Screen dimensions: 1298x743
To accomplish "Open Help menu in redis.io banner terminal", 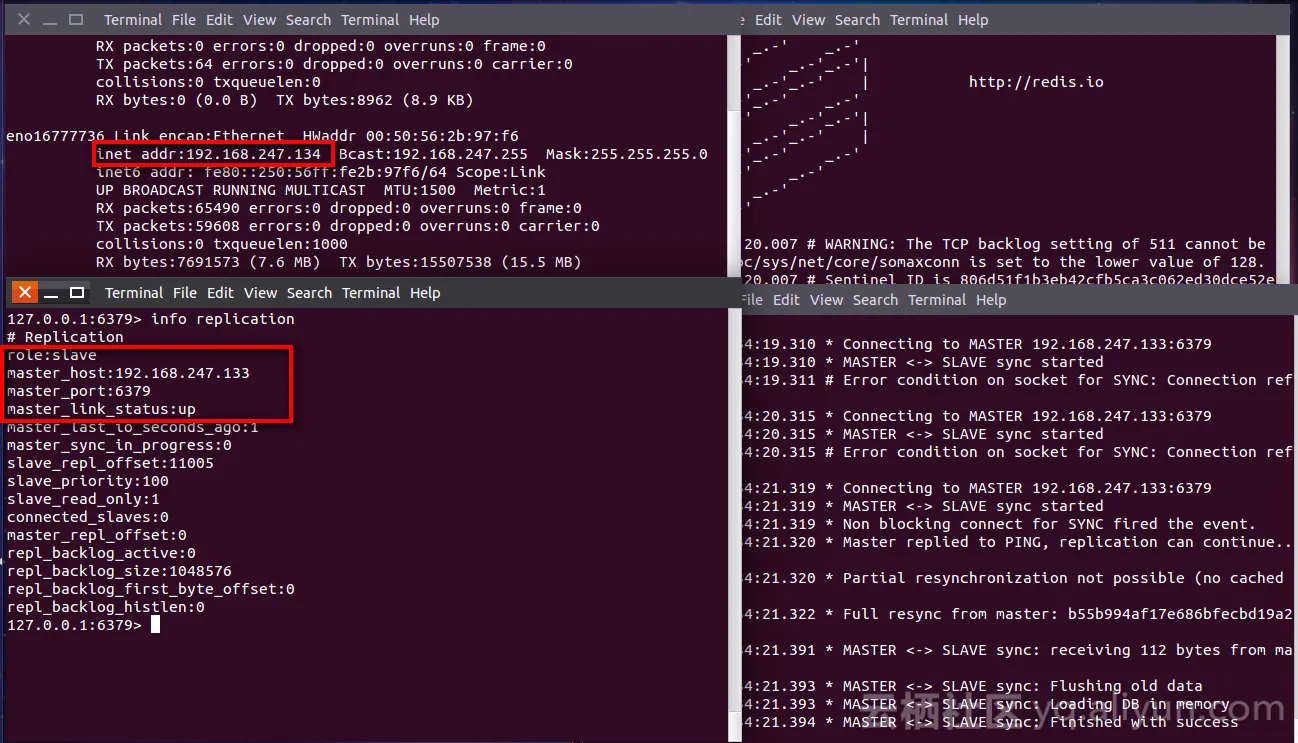I will click(973, 20).
